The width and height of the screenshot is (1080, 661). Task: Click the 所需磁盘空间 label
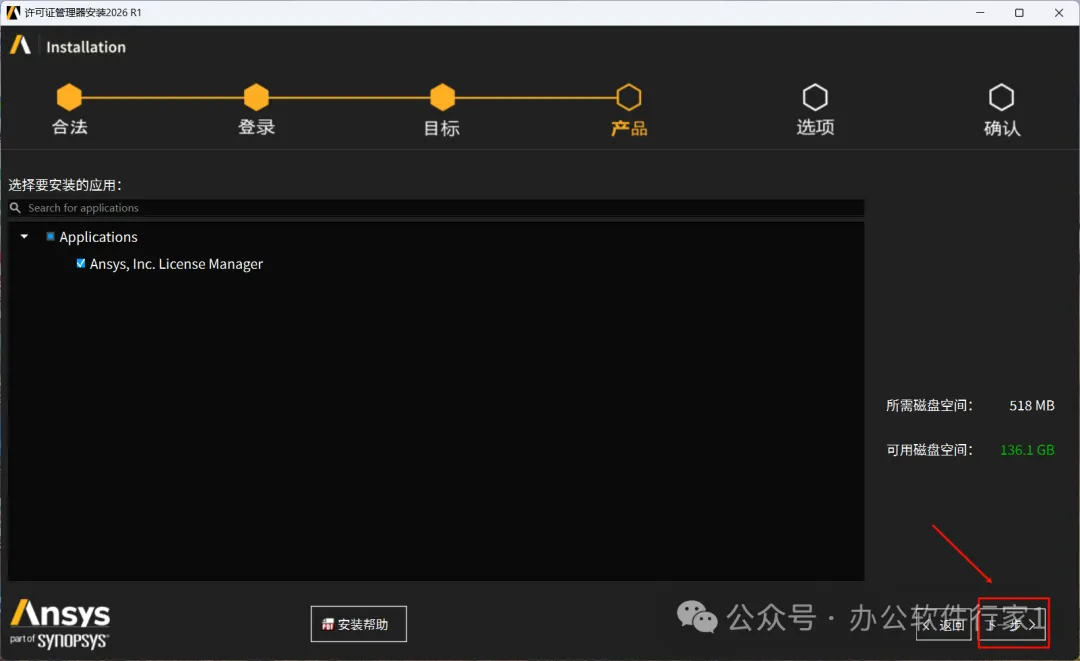tap(929, 406)
